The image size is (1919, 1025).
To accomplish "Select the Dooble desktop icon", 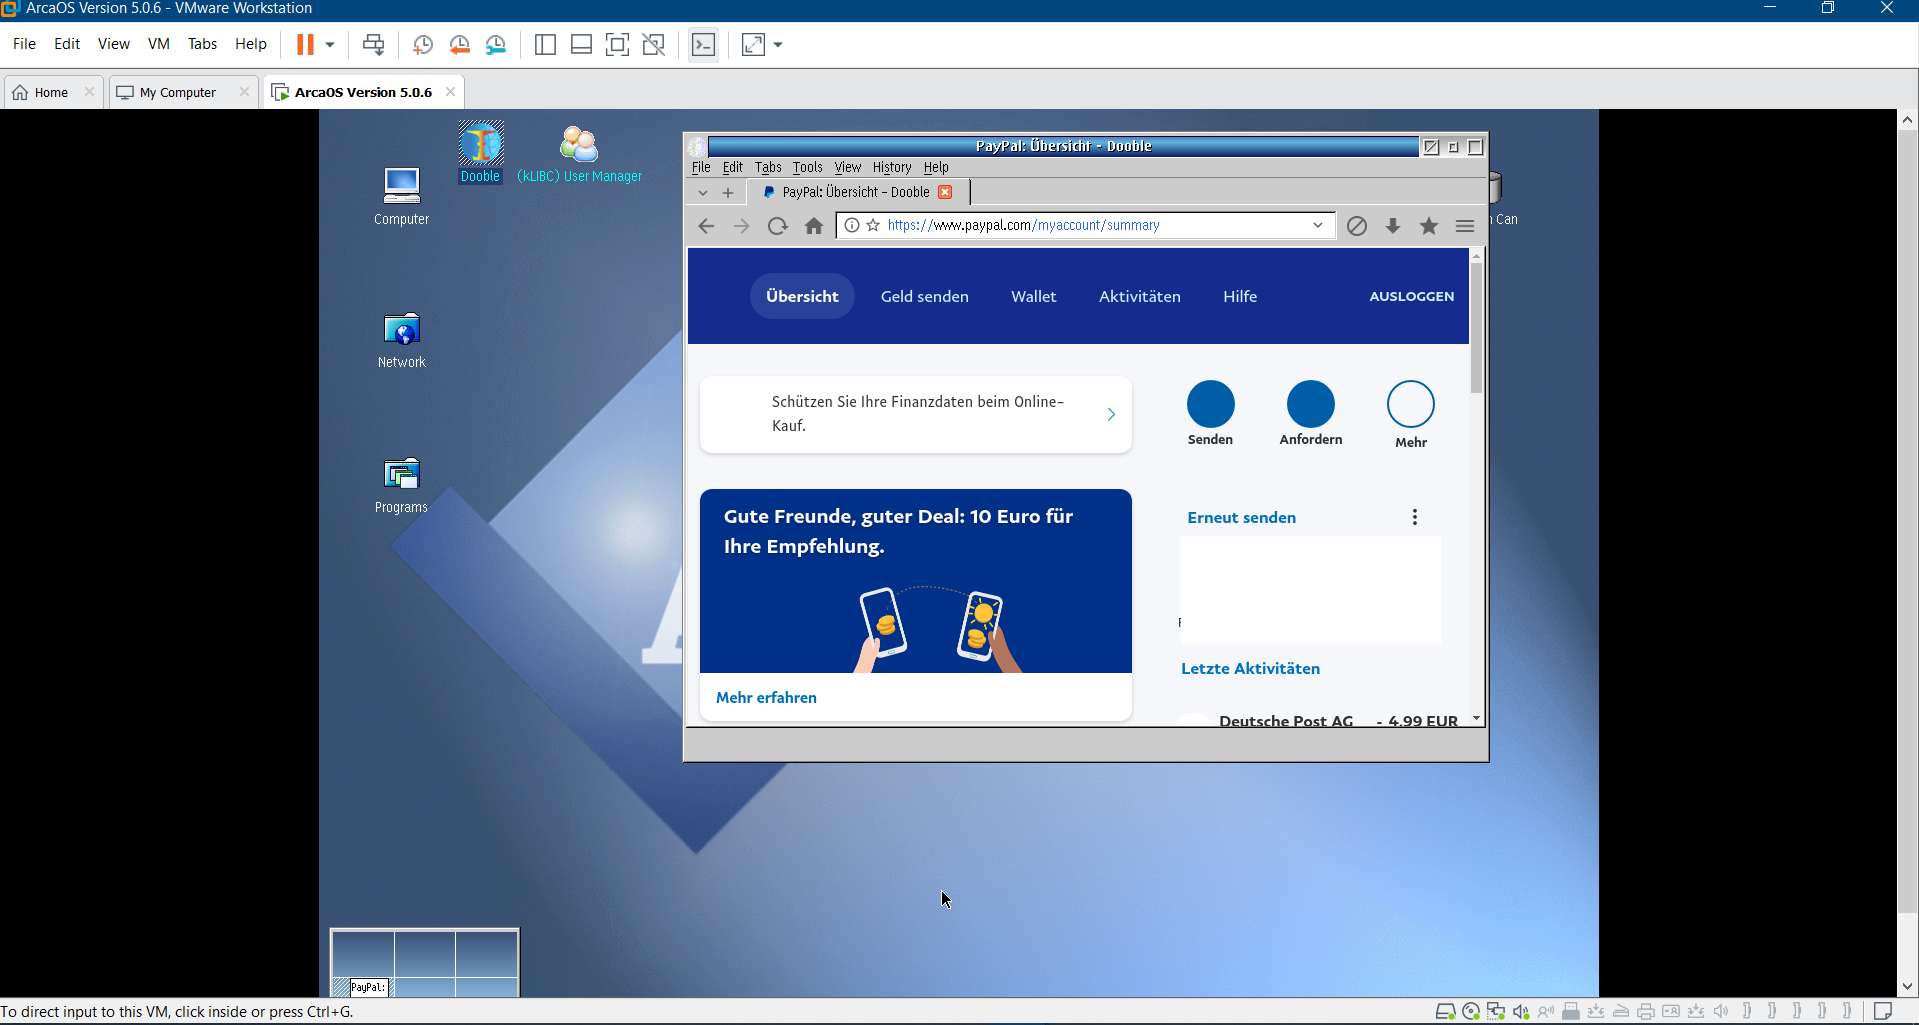I will tap(480, 153).
